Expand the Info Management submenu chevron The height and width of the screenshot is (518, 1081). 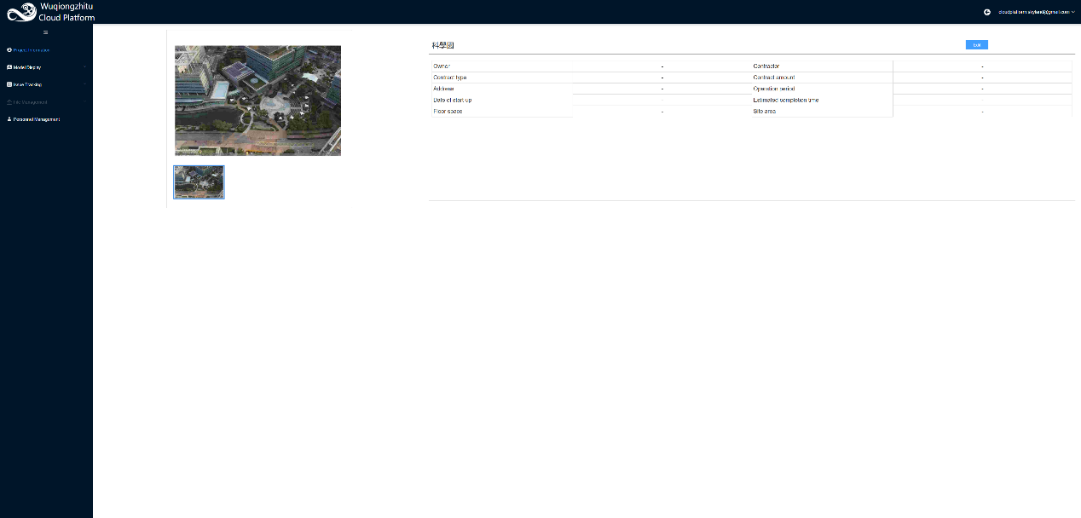pos(85,102)
